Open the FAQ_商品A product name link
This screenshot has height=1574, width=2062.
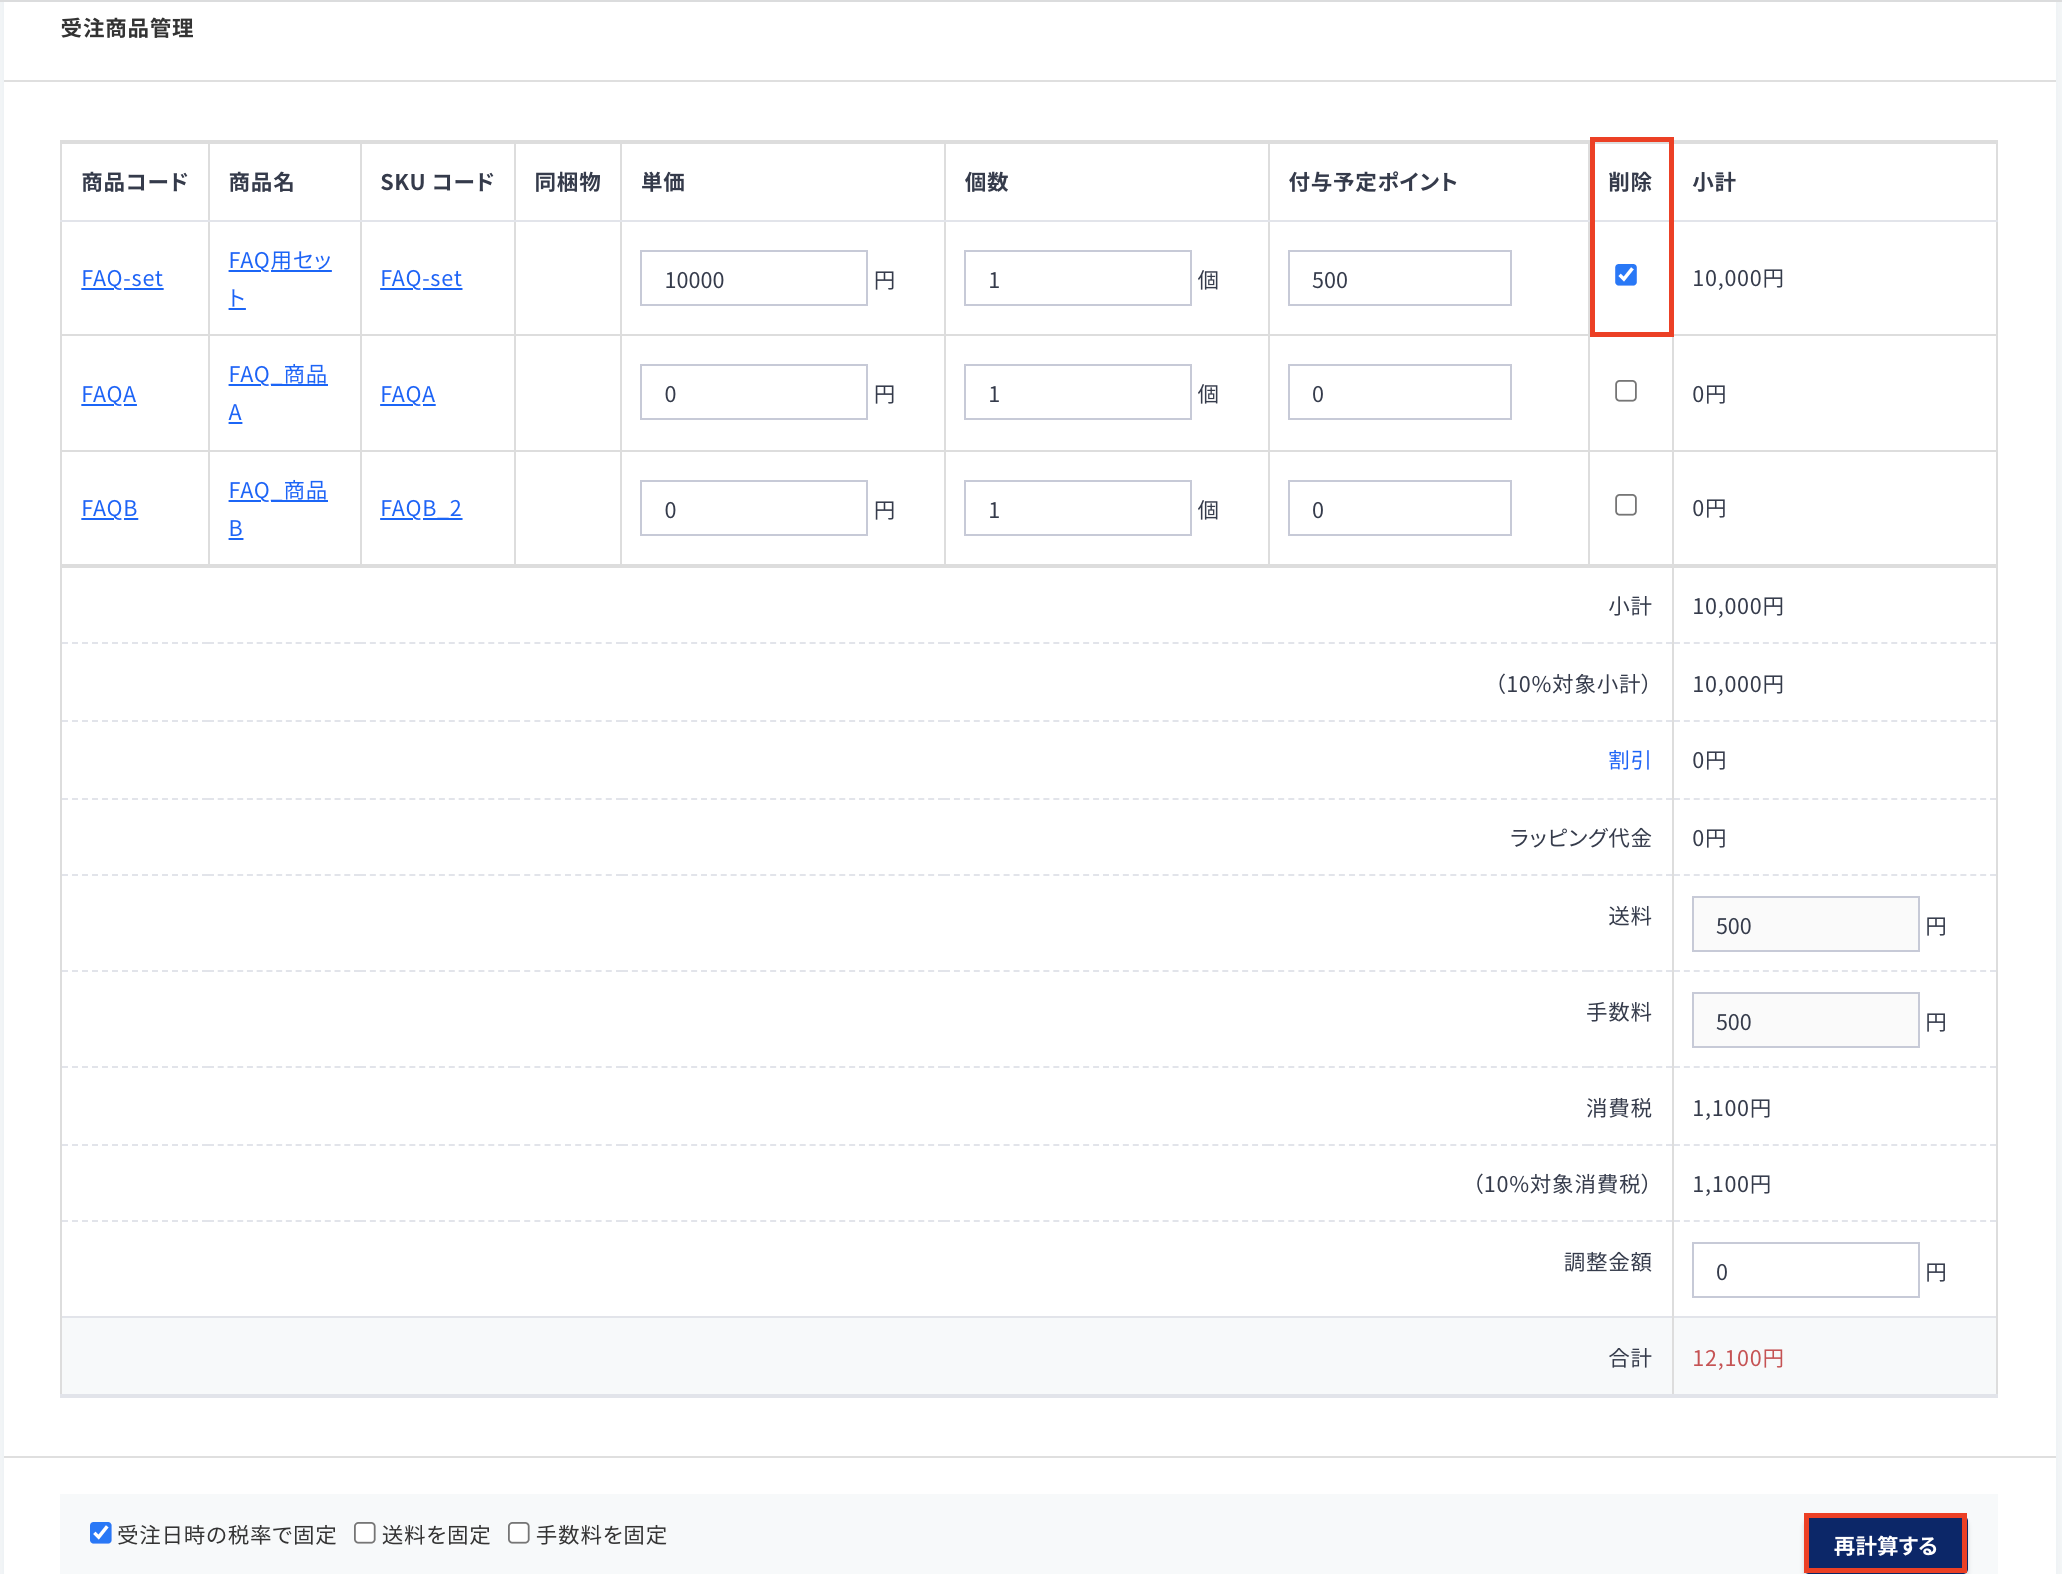(278, 394)
